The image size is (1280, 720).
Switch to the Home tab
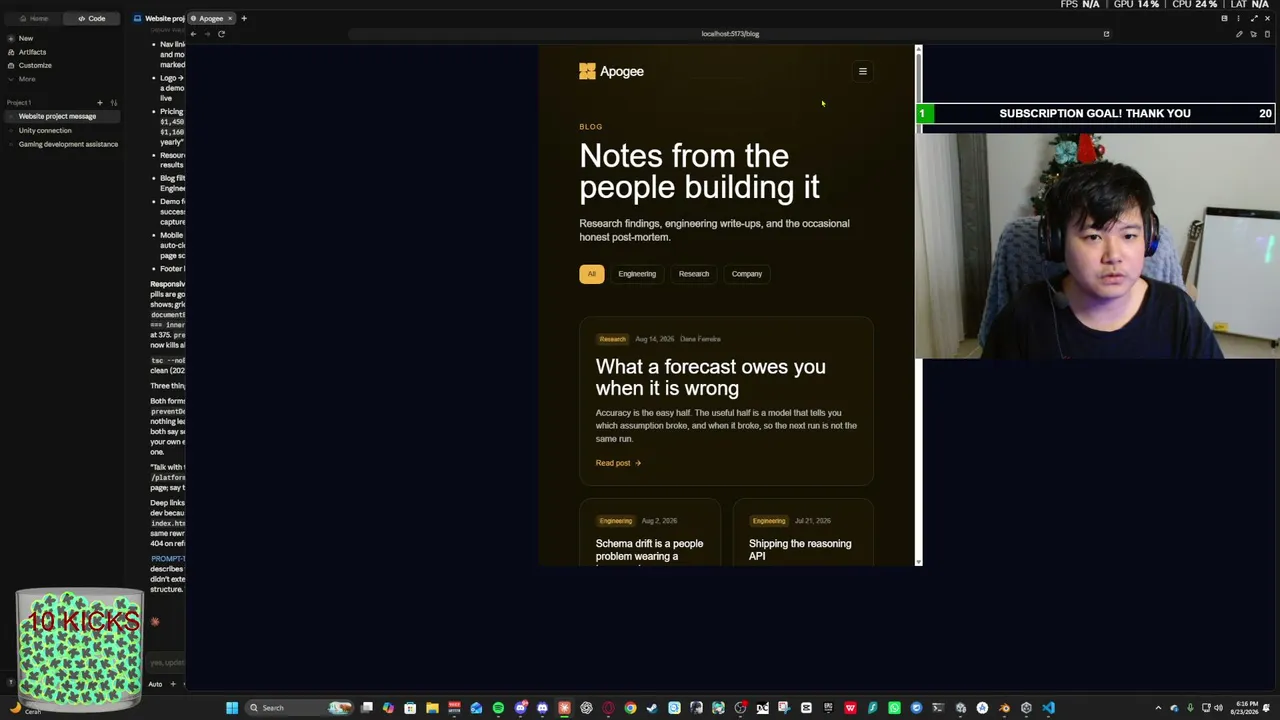(x=33, y=18)
